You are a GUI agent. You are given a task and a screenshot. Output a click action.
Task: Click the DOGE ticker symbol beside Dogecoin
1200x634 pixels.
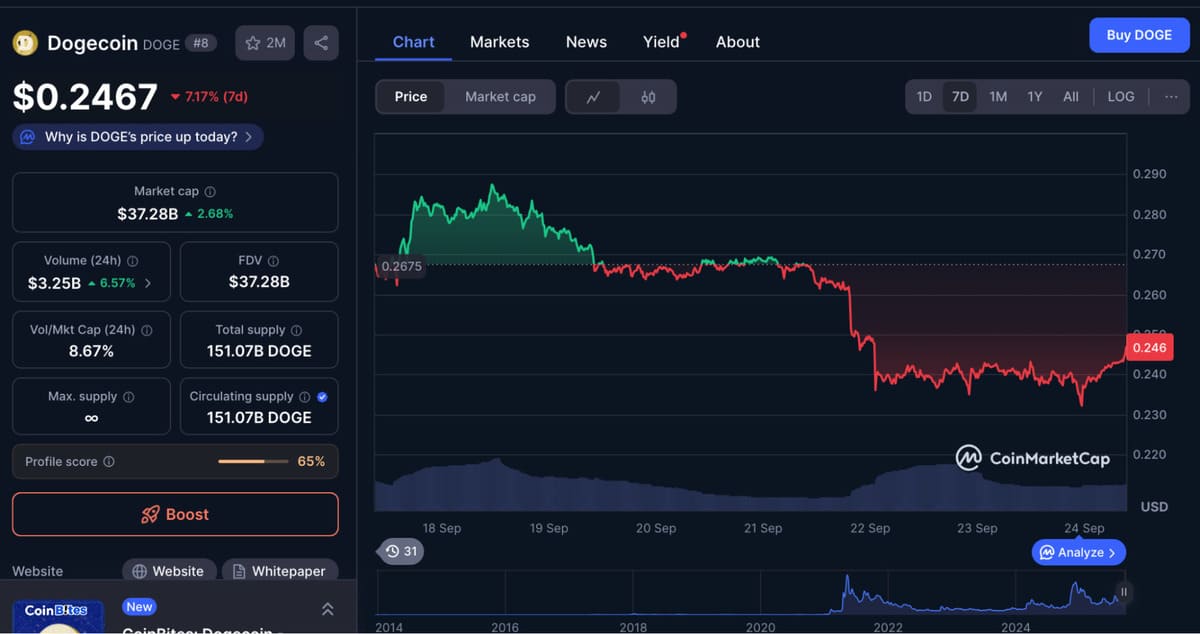162,44
